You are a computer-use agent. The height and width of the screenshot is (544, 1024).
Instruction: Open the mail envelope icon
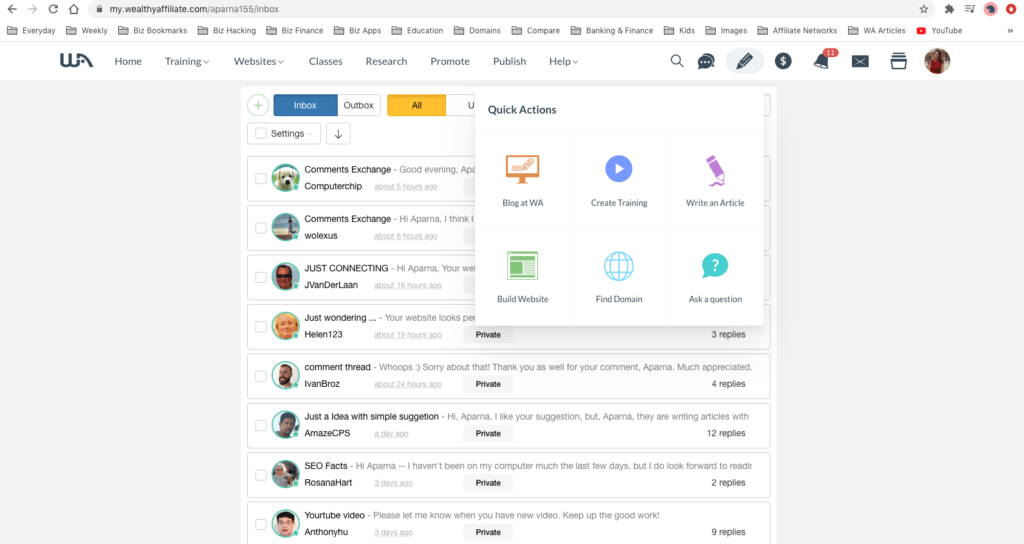pyautogui.click(x=860, y=61)
